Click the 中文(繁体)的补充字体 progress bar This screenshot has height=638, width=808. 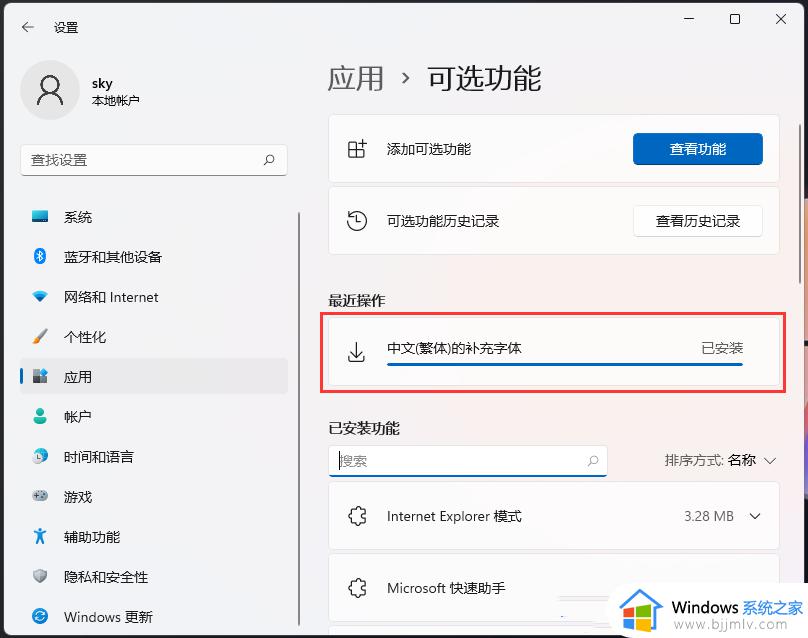tap(565, 364)
